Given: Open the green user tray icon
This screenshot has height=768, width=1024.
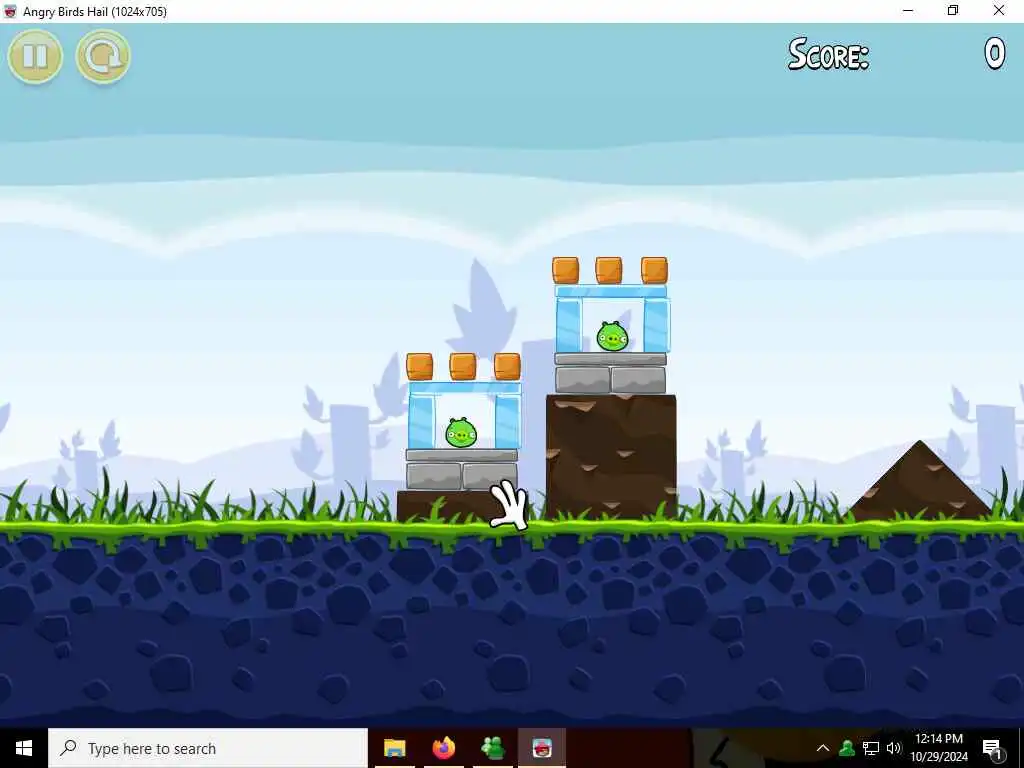Looking at the screenshot, I should click(847, 748).
